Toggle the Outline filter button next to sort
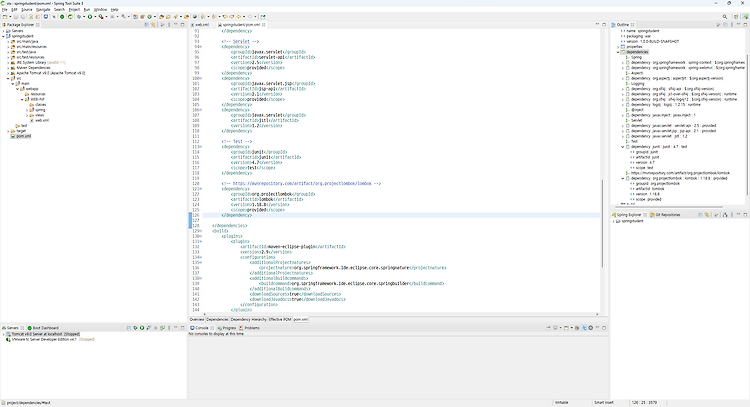This screenshot has height=407, width=750. pos(725,24)
